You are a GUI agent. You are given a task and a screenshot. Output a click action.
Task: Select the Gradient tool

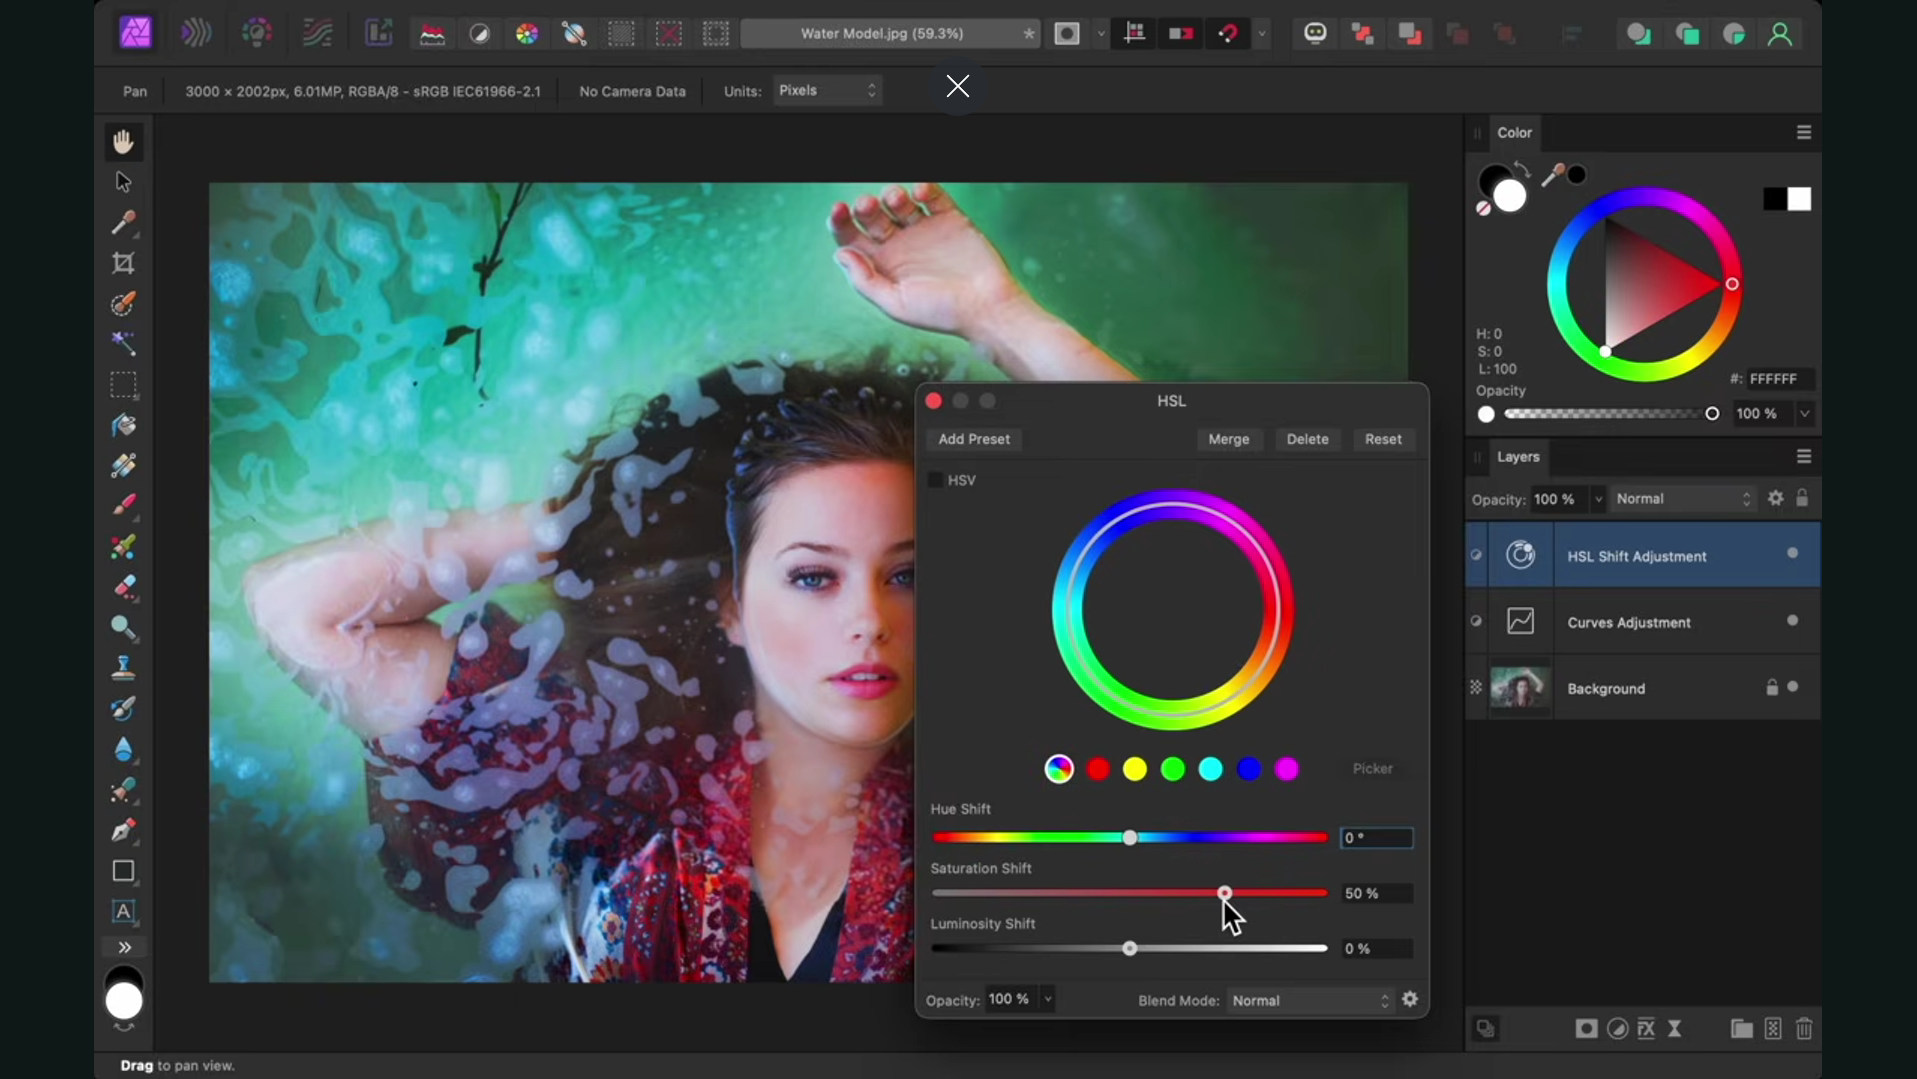123,465
